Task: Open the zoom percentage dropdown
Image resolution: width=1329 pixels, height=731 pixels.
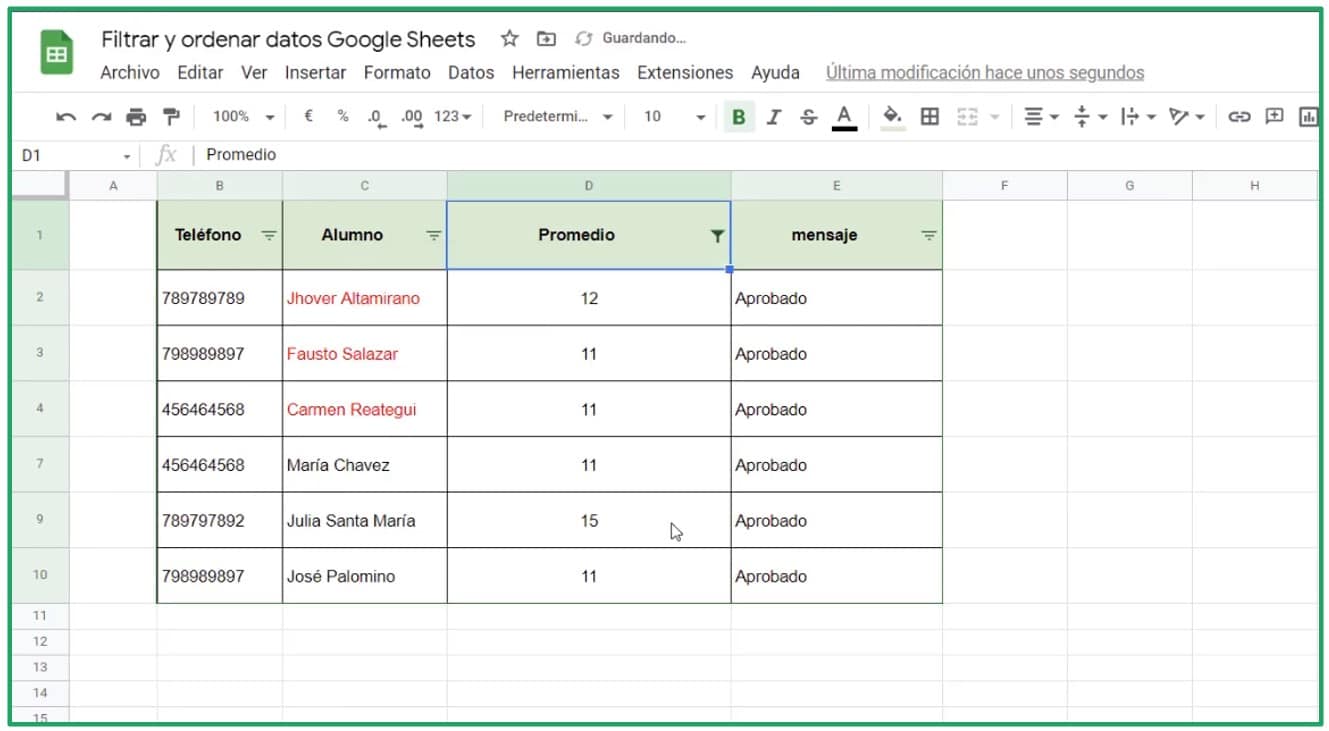Action: pyautogui.click(x=240, y=116)
